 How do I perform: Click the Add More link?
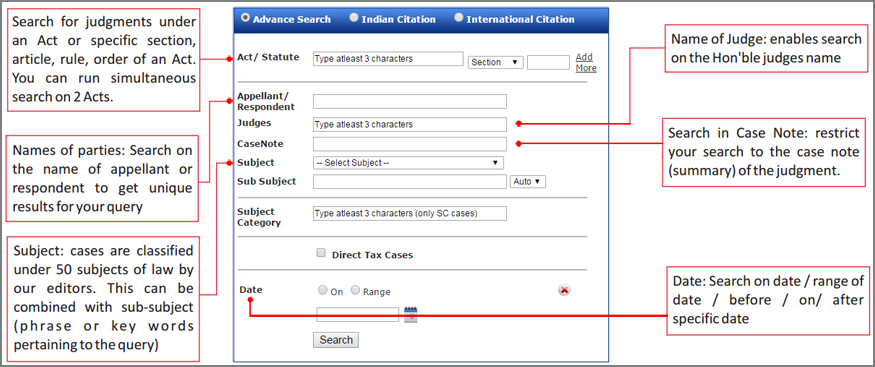point(586,62)
